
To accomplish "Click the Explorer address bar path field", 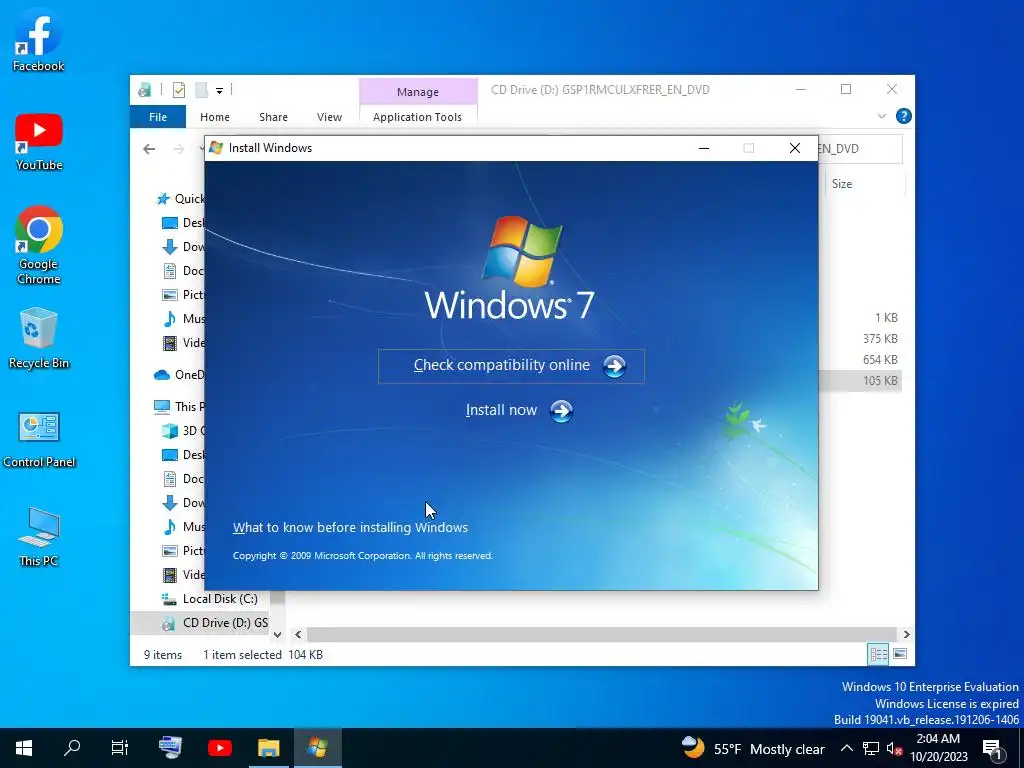I will pos(859,149).
